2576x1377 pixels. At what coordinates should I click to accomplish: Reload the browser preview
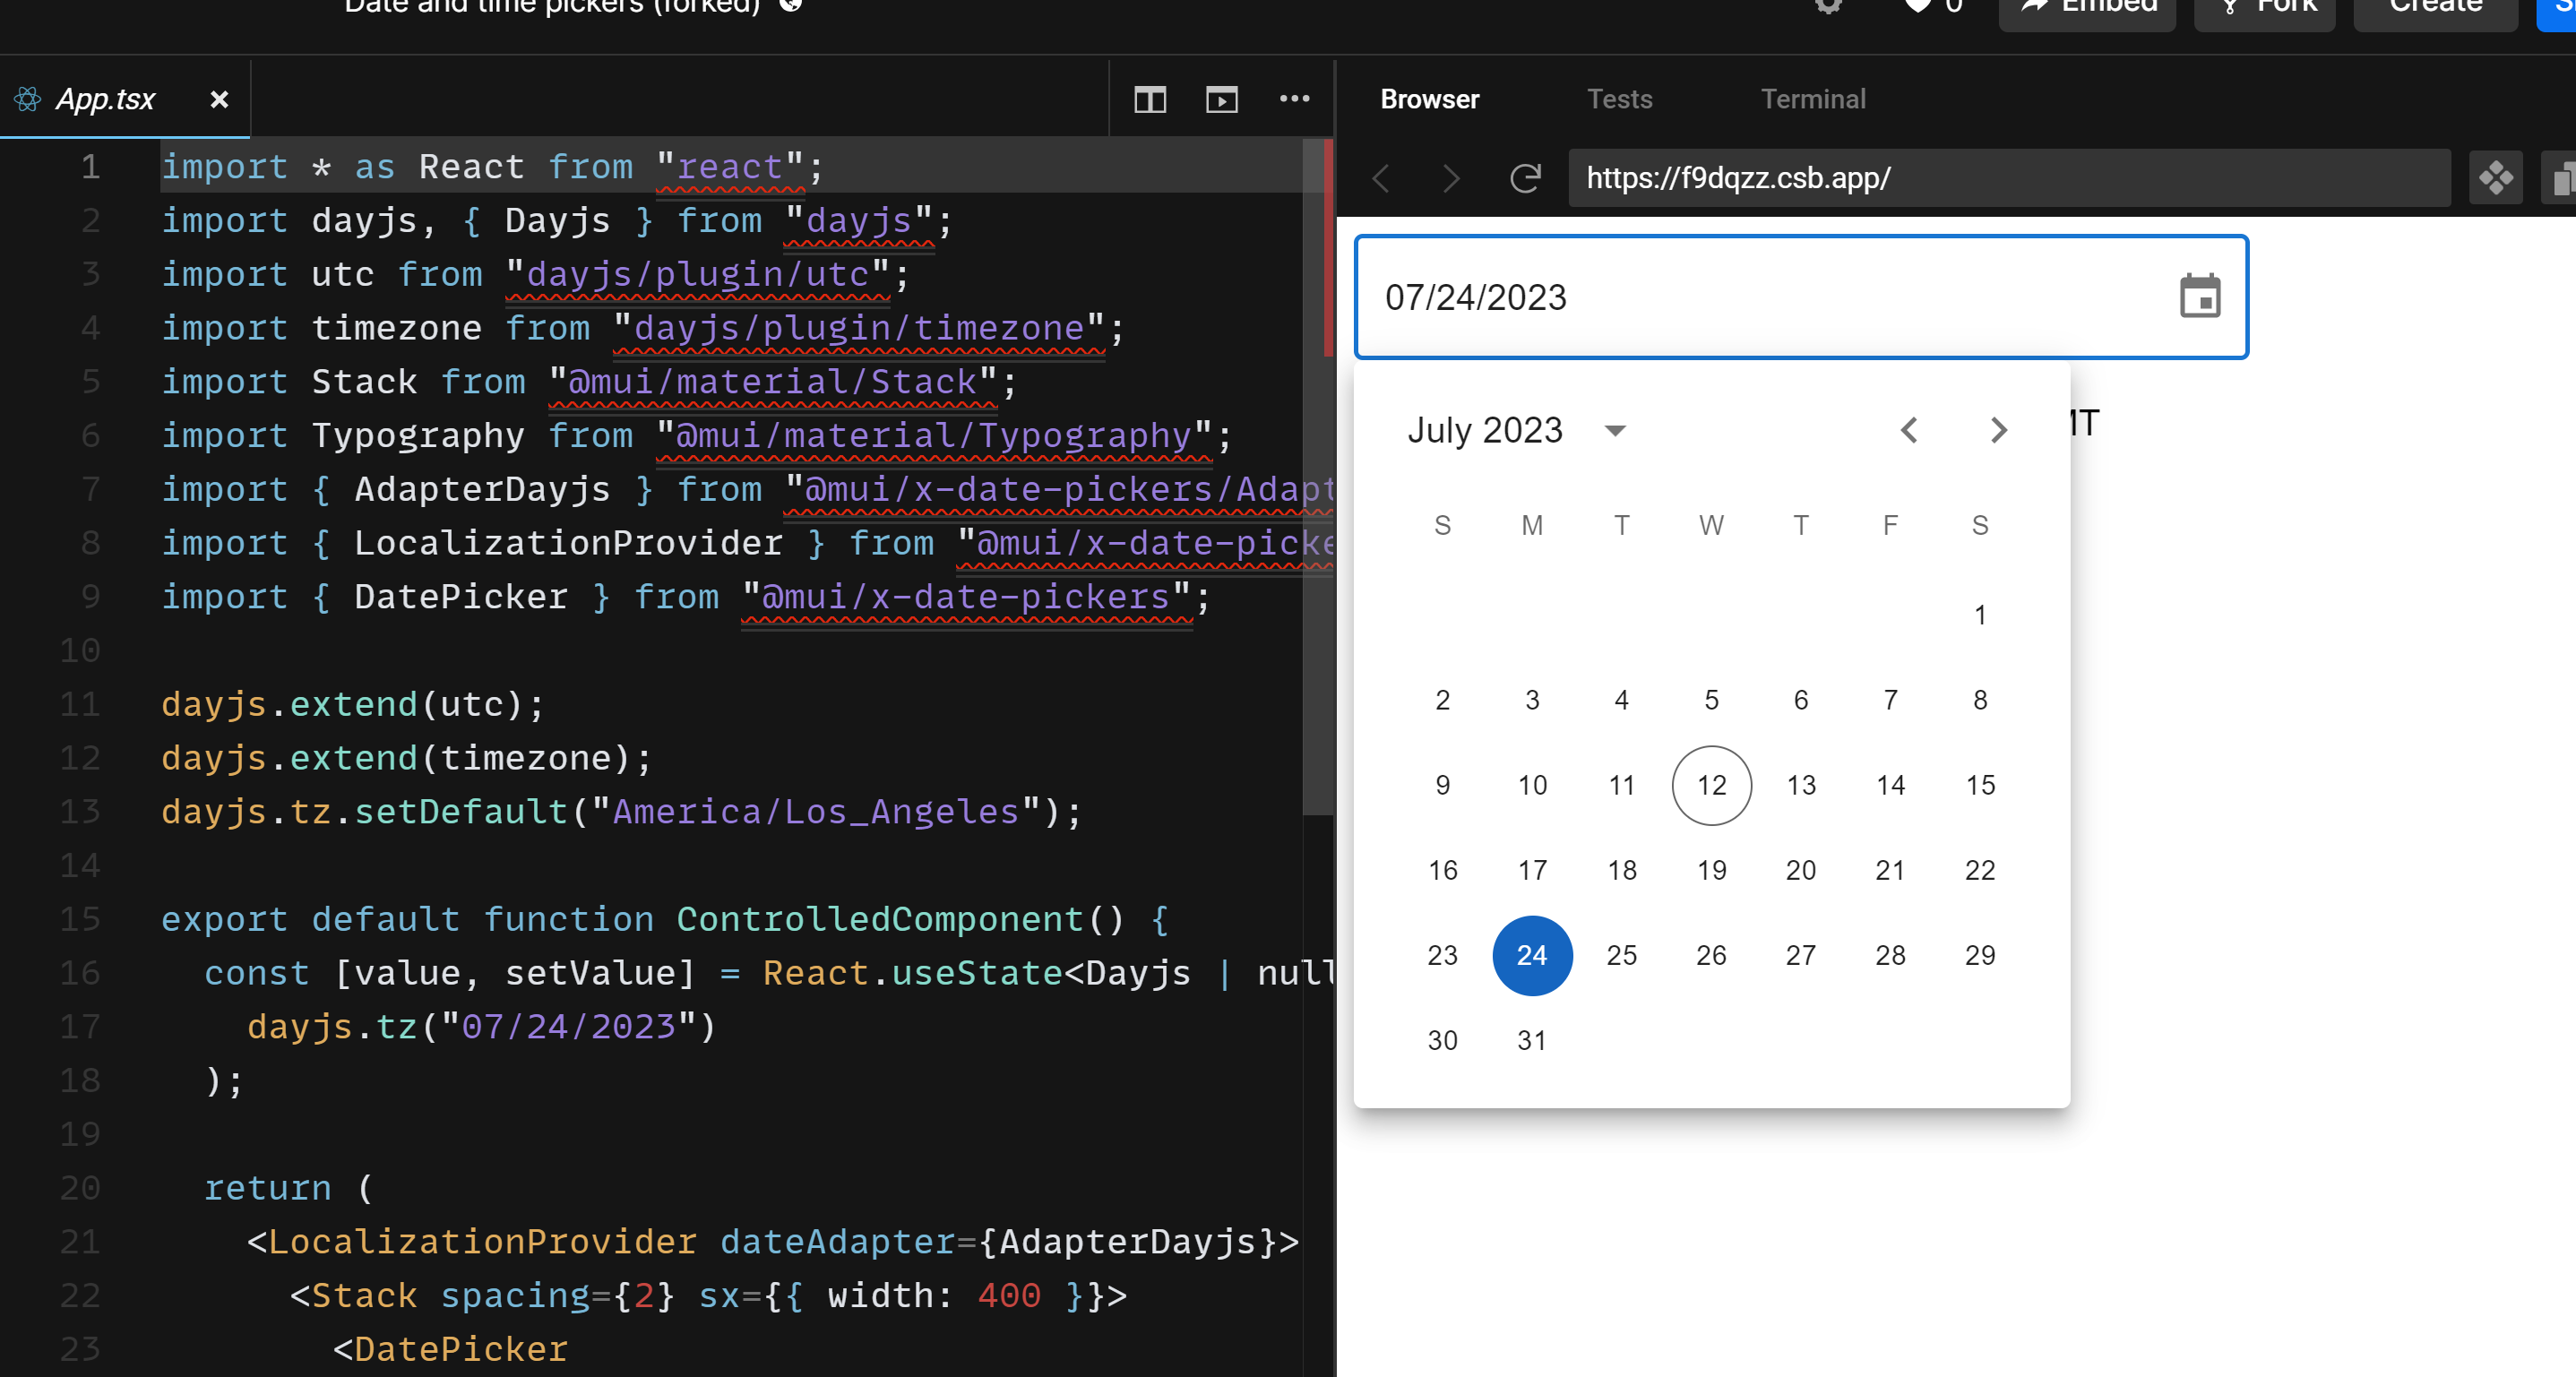(x=1523, y=179)
